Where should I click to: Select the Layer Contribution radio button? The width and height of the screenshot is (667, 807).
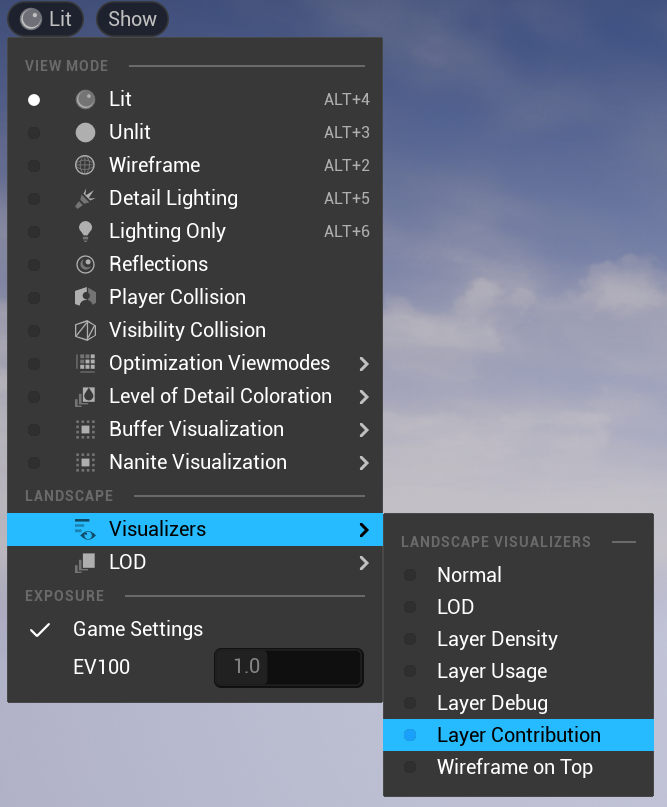pos(410,735)
